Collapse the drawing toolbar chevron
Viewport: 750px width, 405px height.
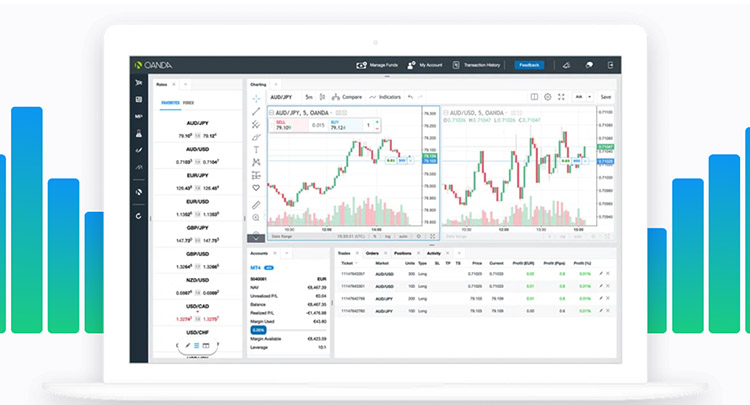pyautogui.click(x=256, y=238)
